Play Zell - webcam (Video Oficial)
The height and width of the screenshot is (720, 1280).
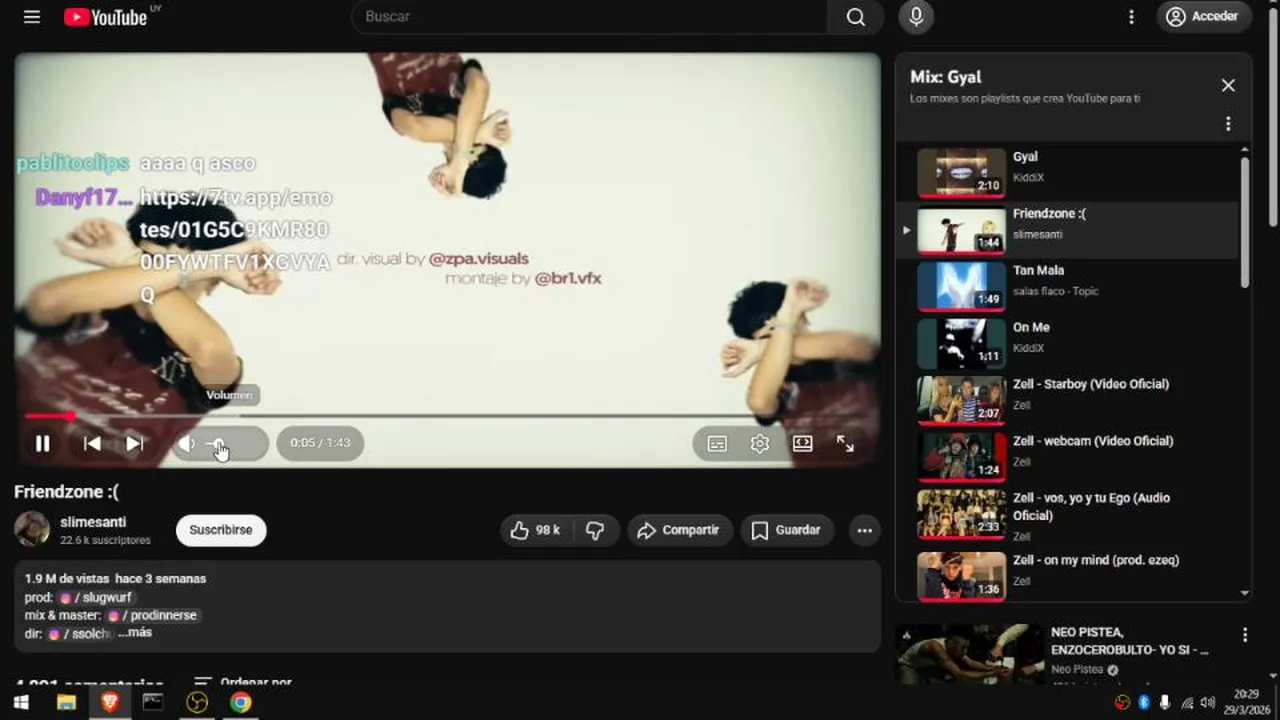1067,458
